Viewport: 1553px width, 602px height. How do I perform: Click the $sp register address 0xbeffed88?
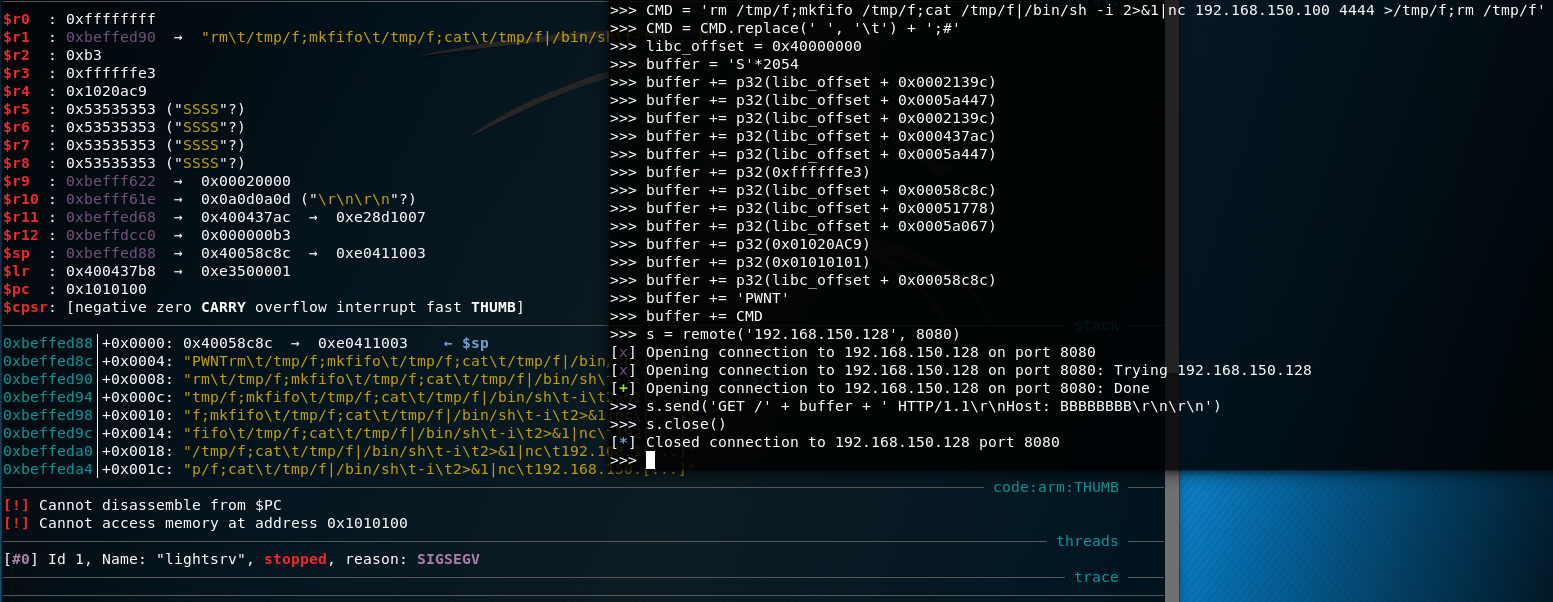pos(110,253)
